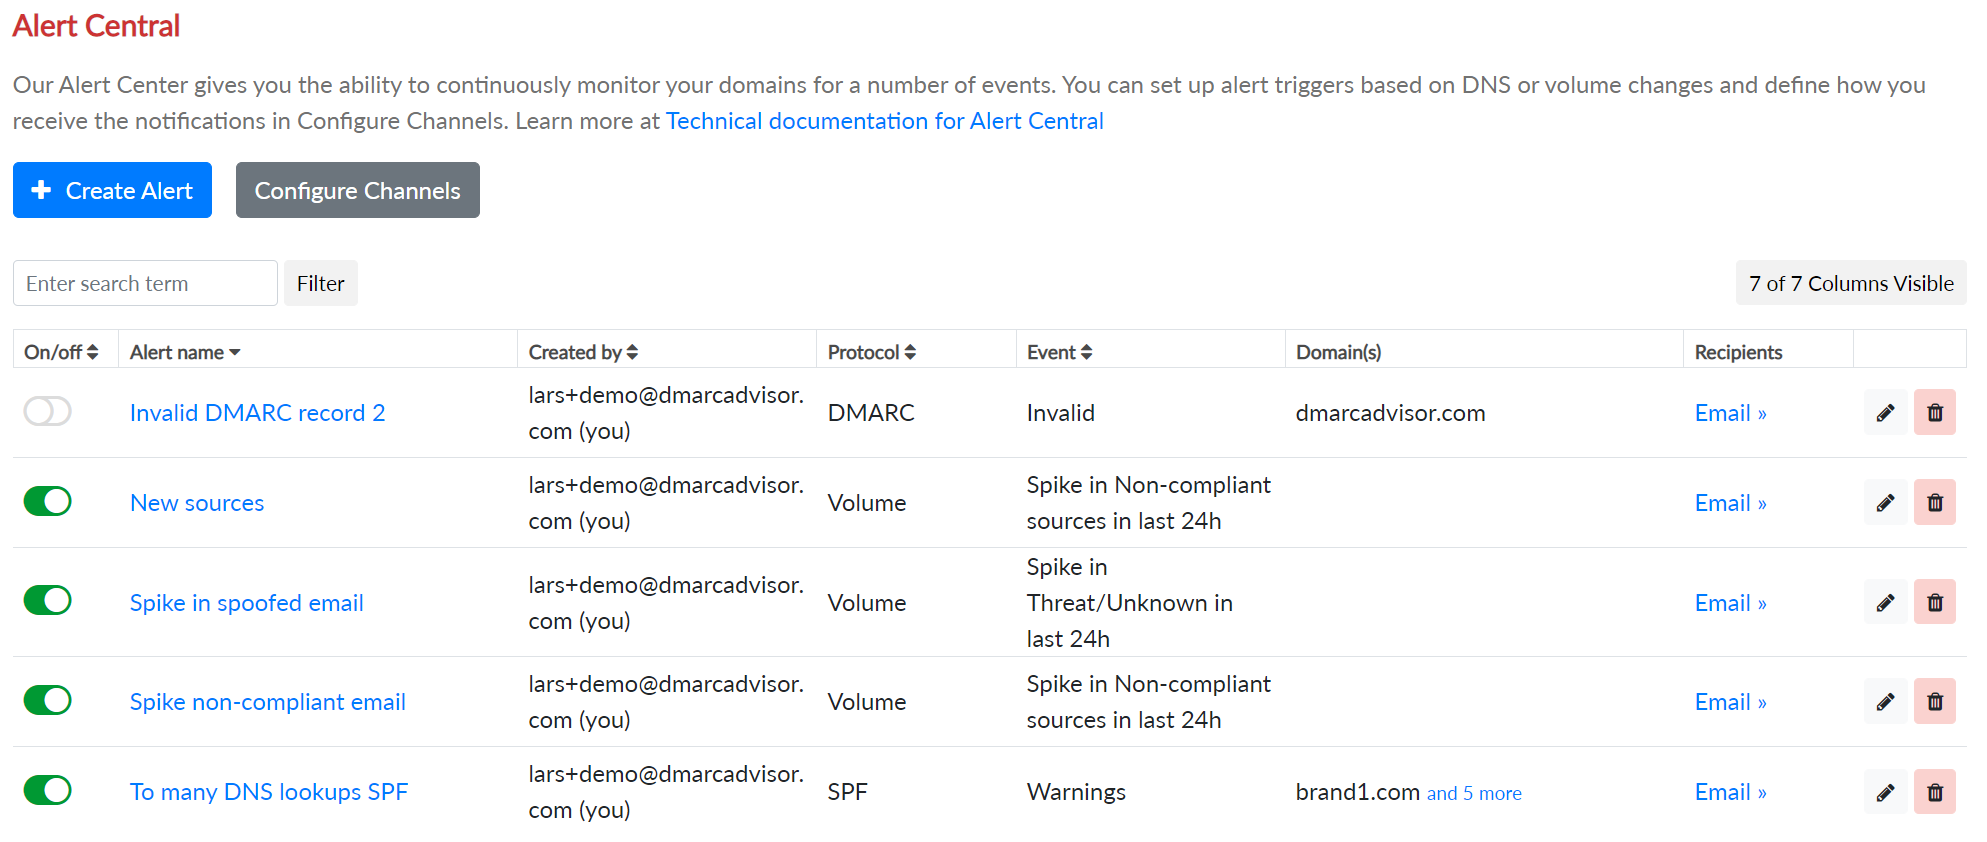Open the Configure Channels page

coord(357,190)
